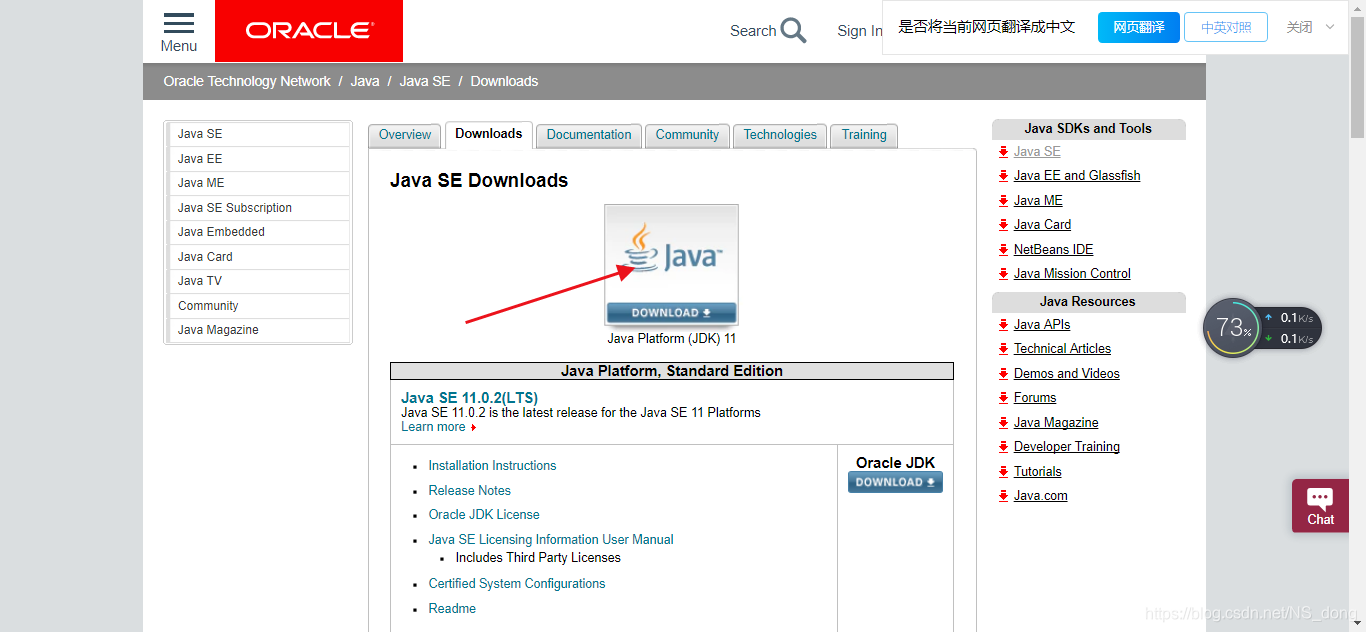Click Oracle Technology Network breadcrumb
1366x632 pixels.
click(x=247, y=81)
